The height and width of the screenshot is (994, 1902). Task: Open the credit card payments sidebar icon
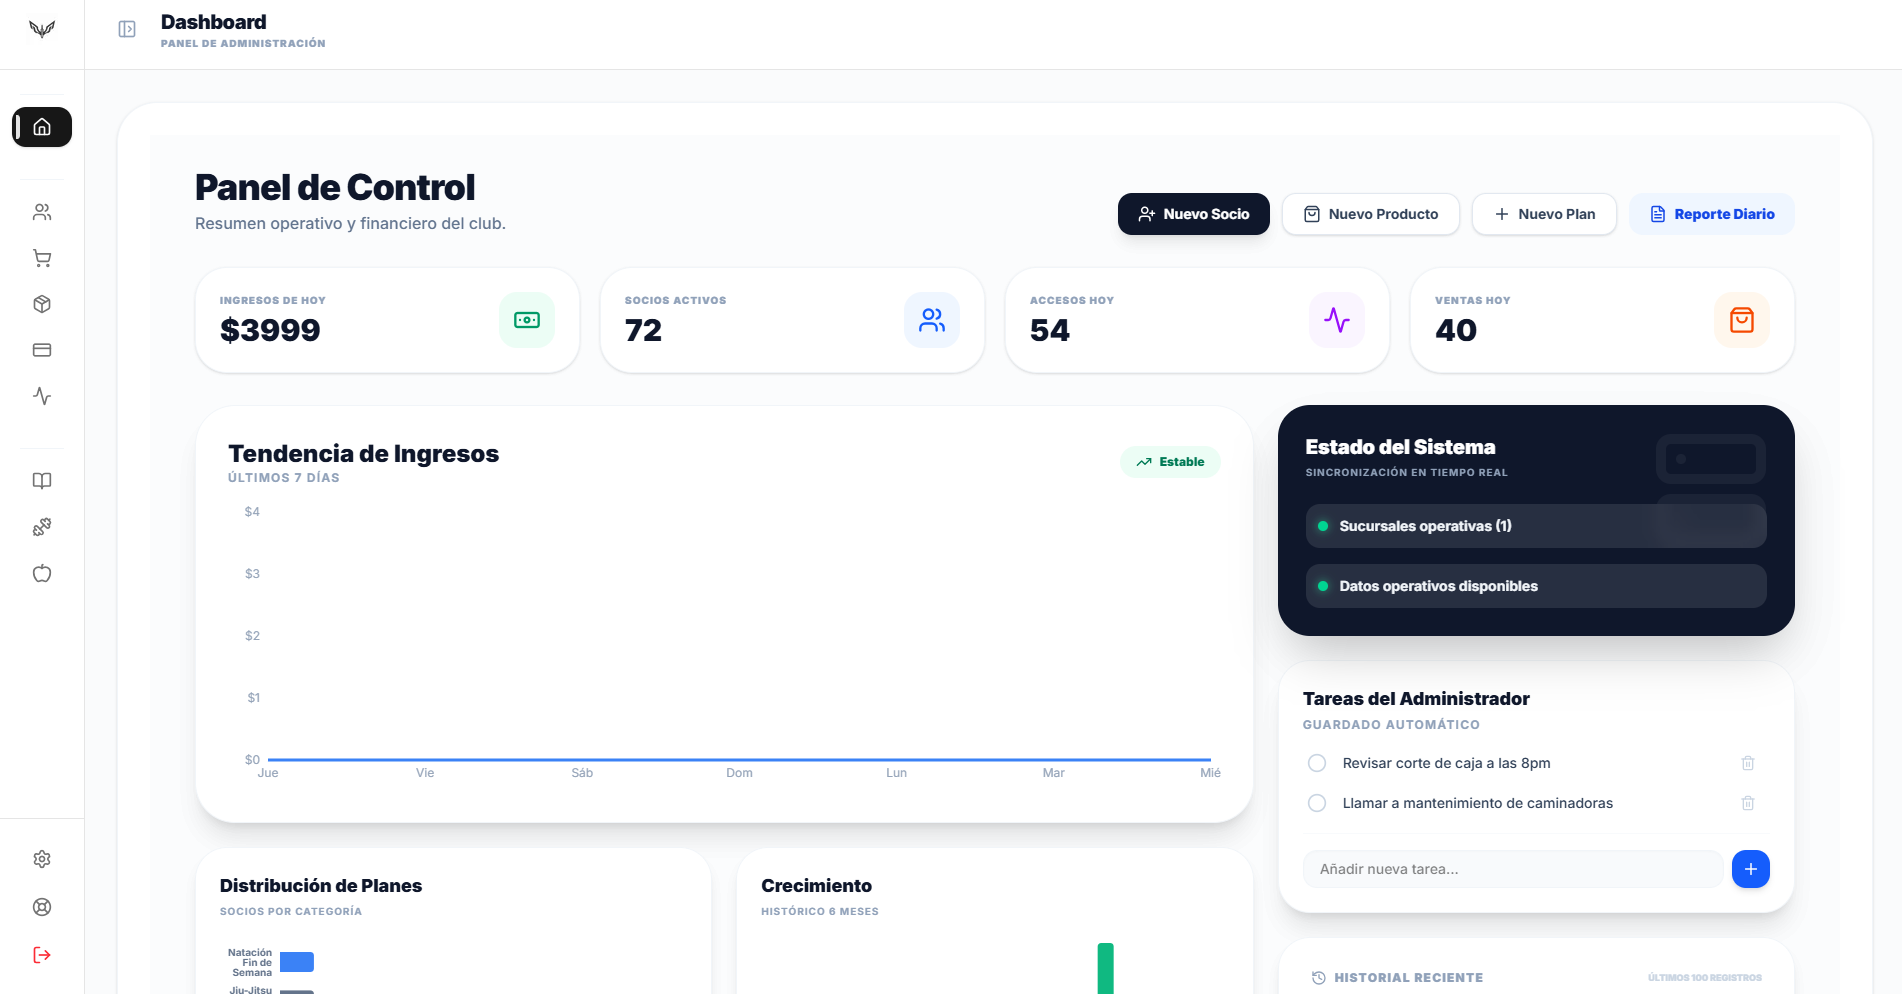click(42, 350)
